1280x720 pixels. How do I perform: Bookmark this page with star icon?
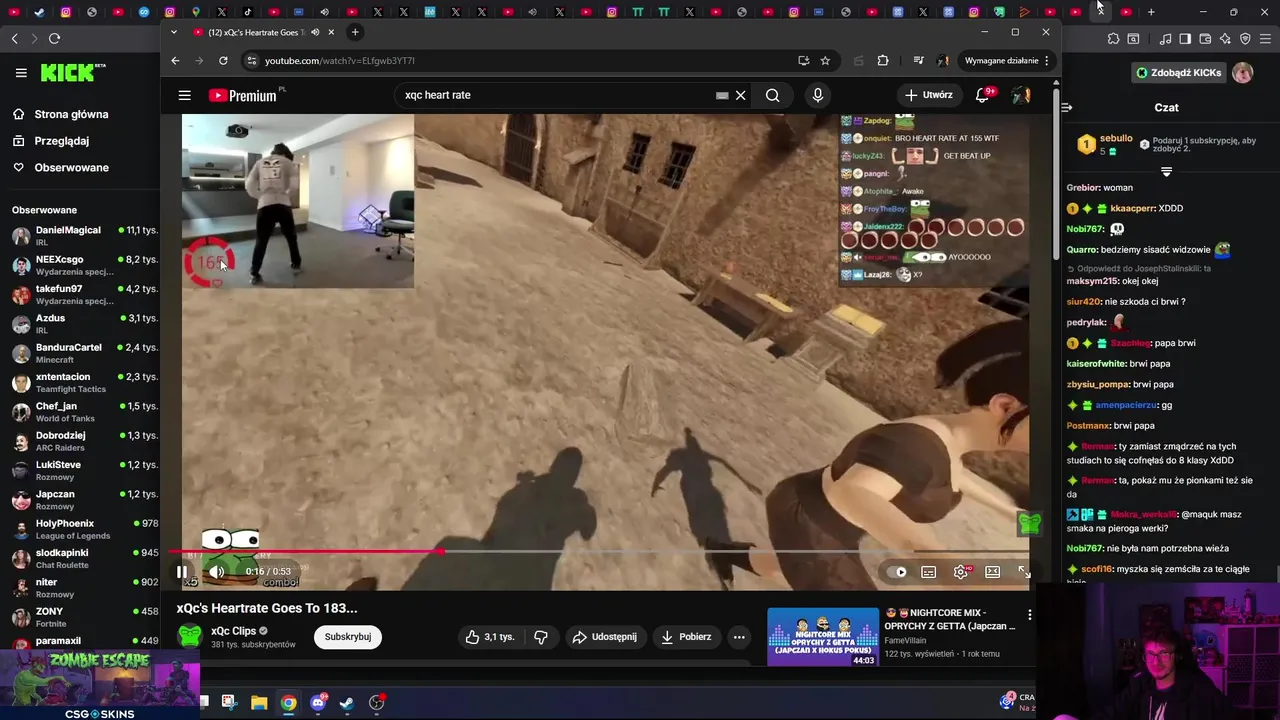click(825, 61)
